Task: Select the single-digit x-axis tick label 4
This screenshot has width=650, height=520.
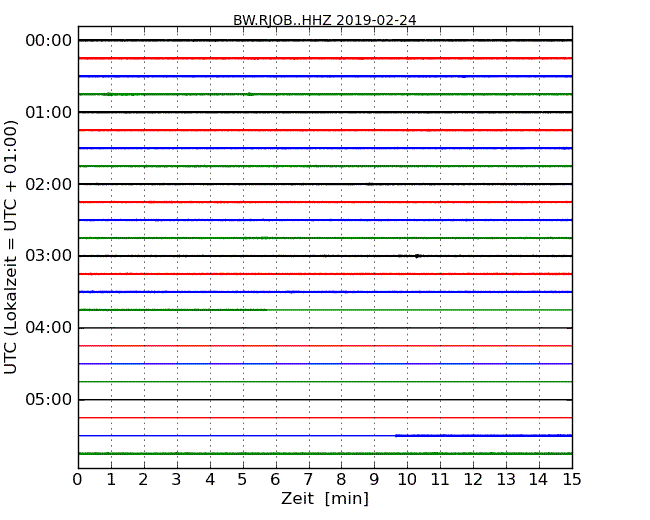Action: 210,480
